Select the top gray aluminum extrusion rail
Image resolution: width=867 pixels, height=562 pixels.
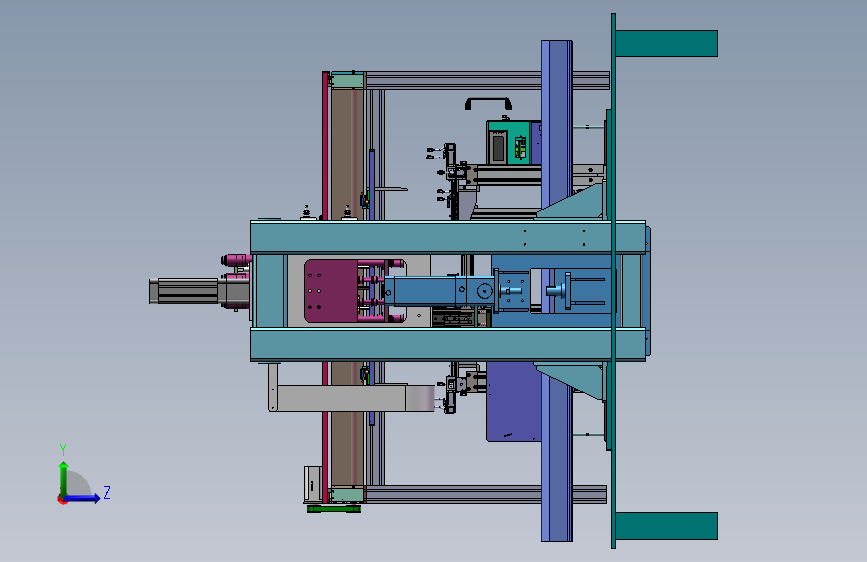(x=487, y=80)
